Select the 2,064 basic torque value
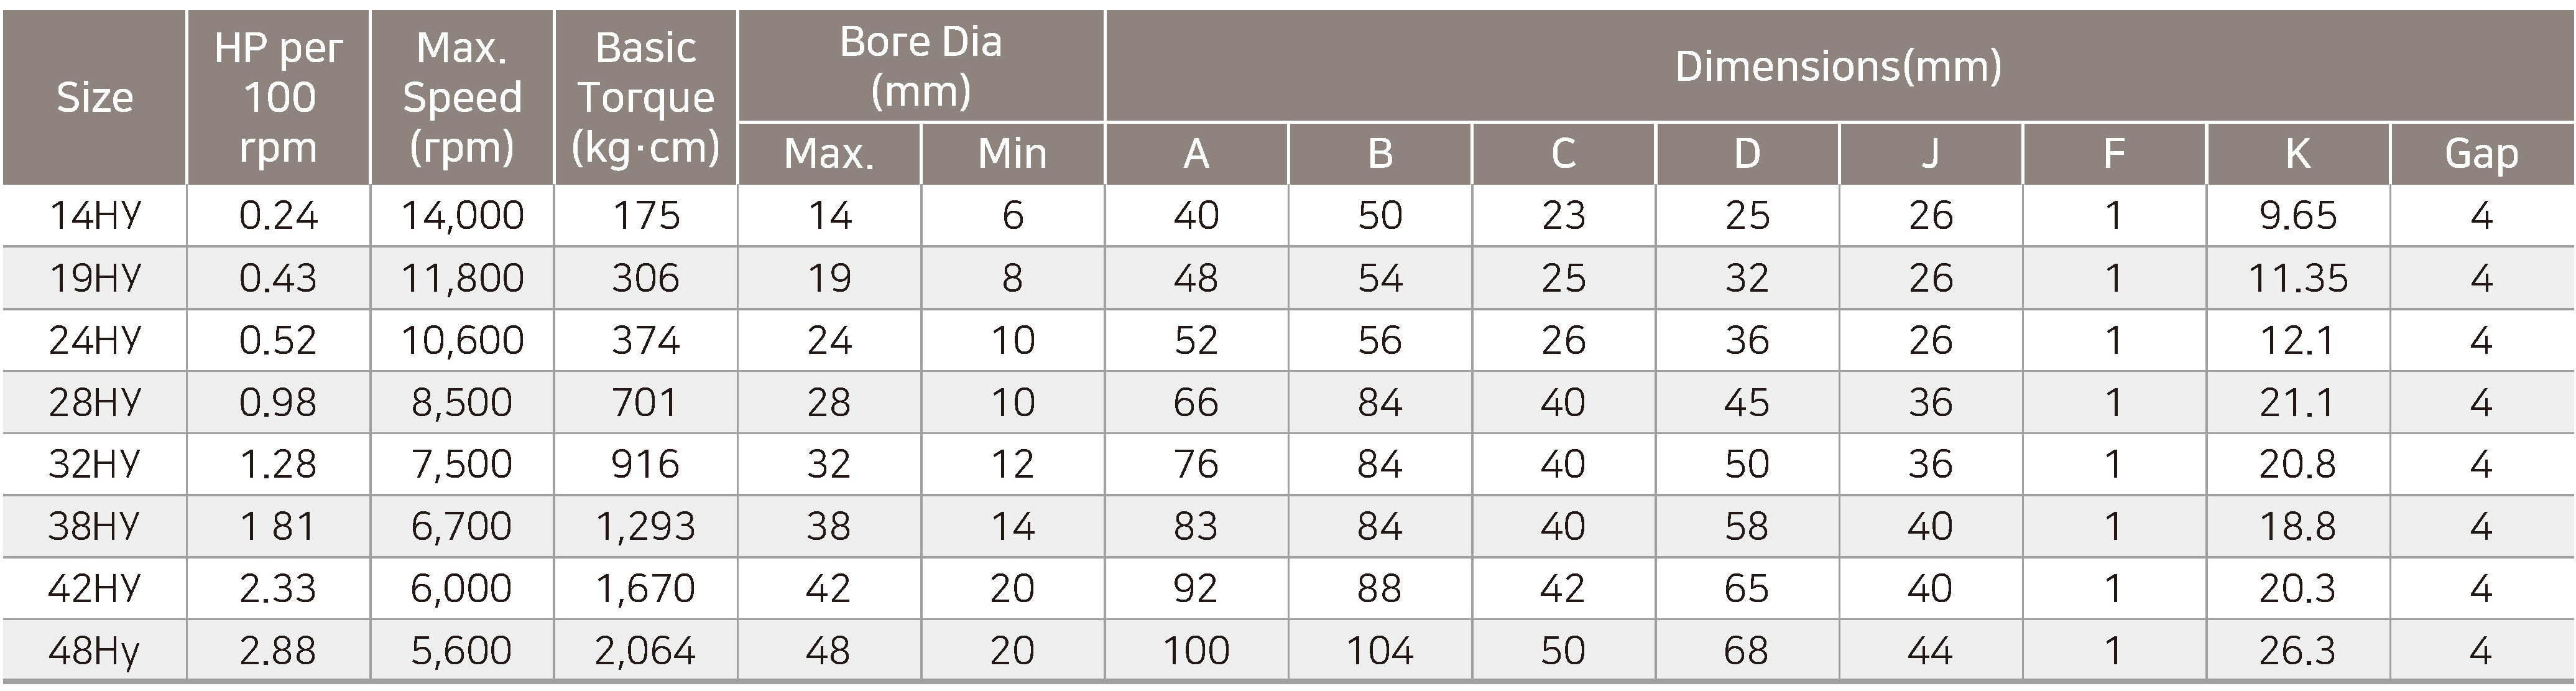Screen dimensions: 2576x691 646,650
